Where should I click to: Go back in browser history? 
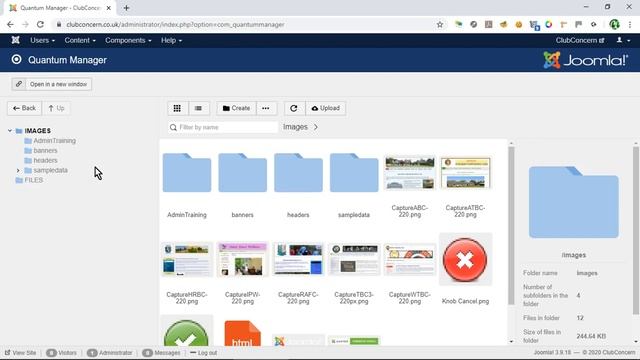point(10,24)
